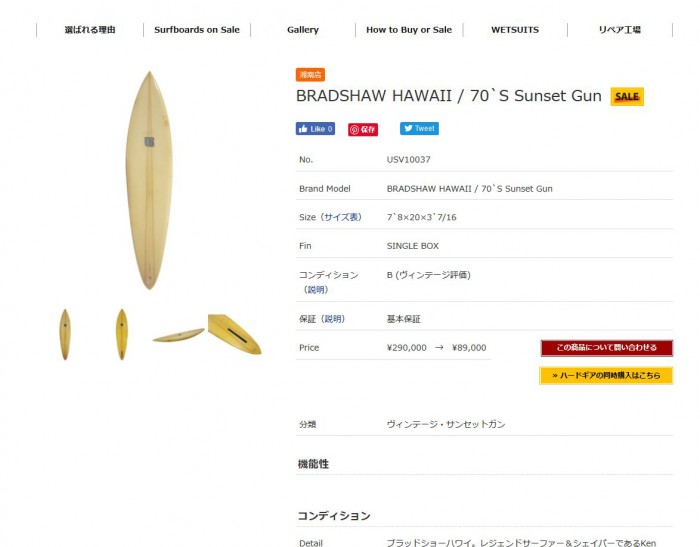
Task: Click the Twitter Tweet button
Action: tap(419, 128)
